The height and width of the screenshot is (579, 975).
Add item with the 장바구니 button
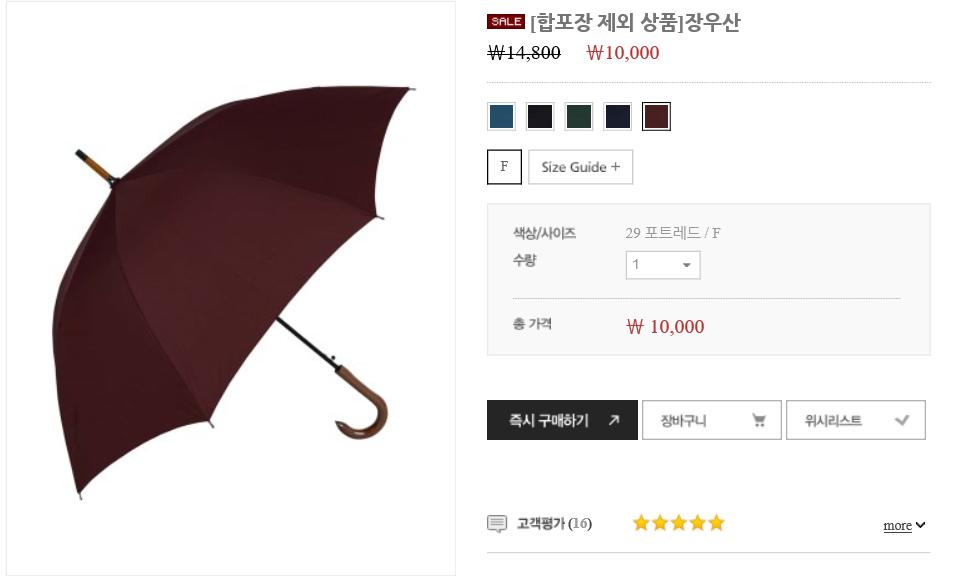[x=711, y=420]
